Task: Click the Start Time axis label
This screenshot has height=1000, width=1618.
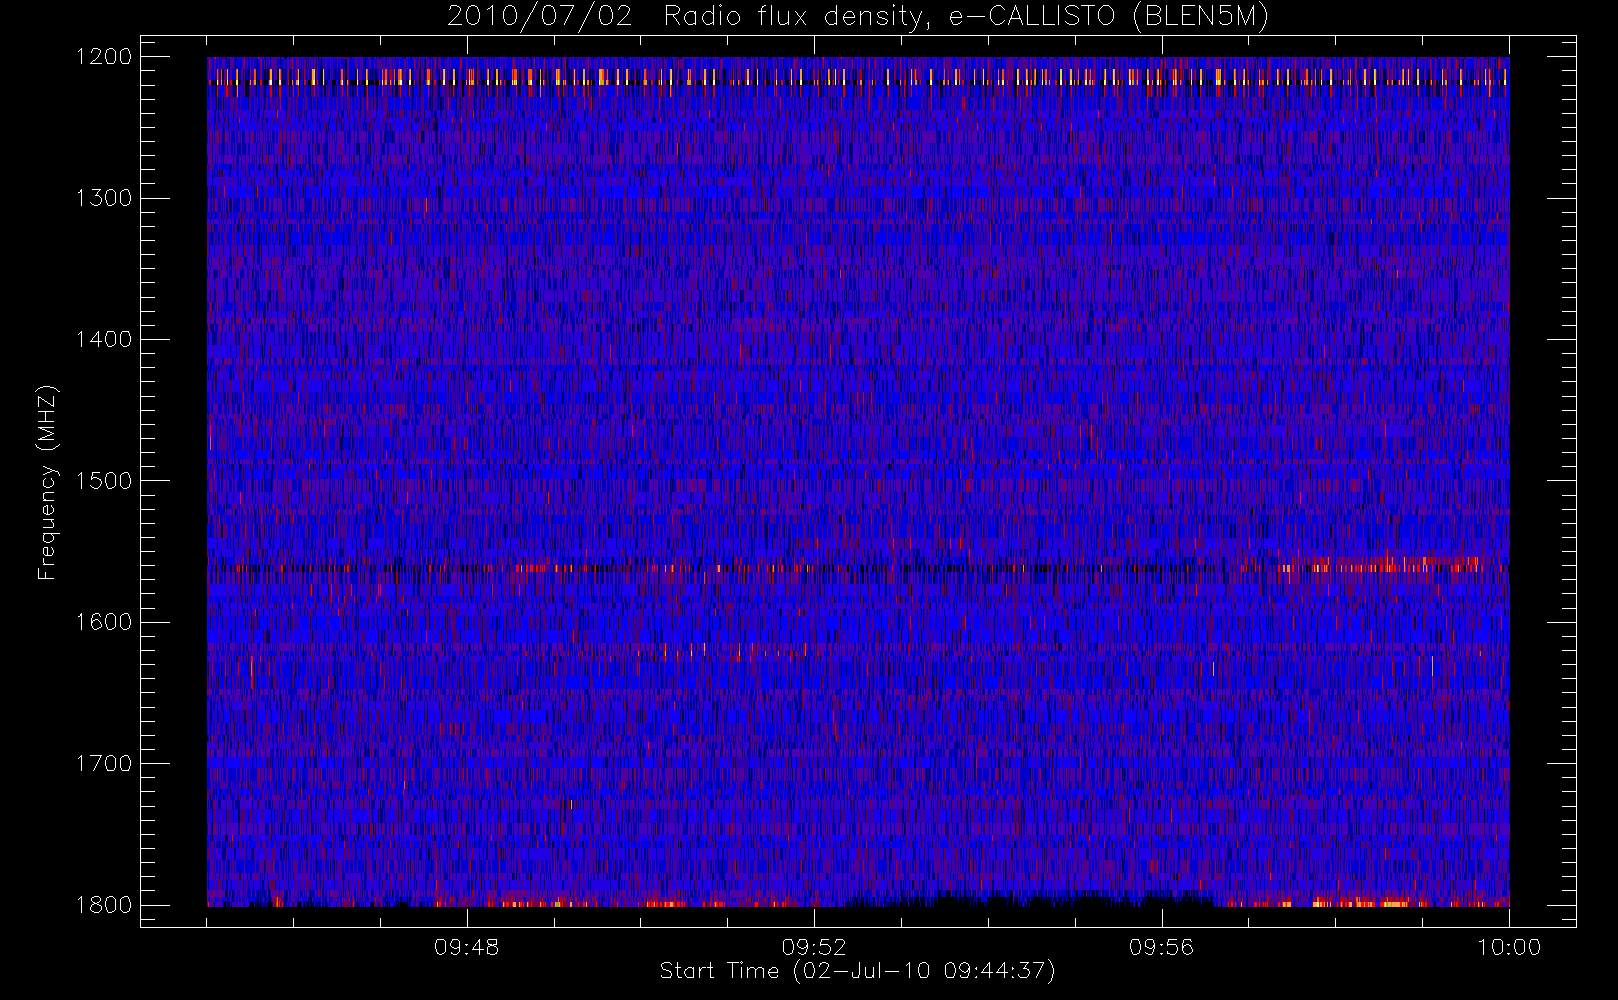Action: point(858,971)
